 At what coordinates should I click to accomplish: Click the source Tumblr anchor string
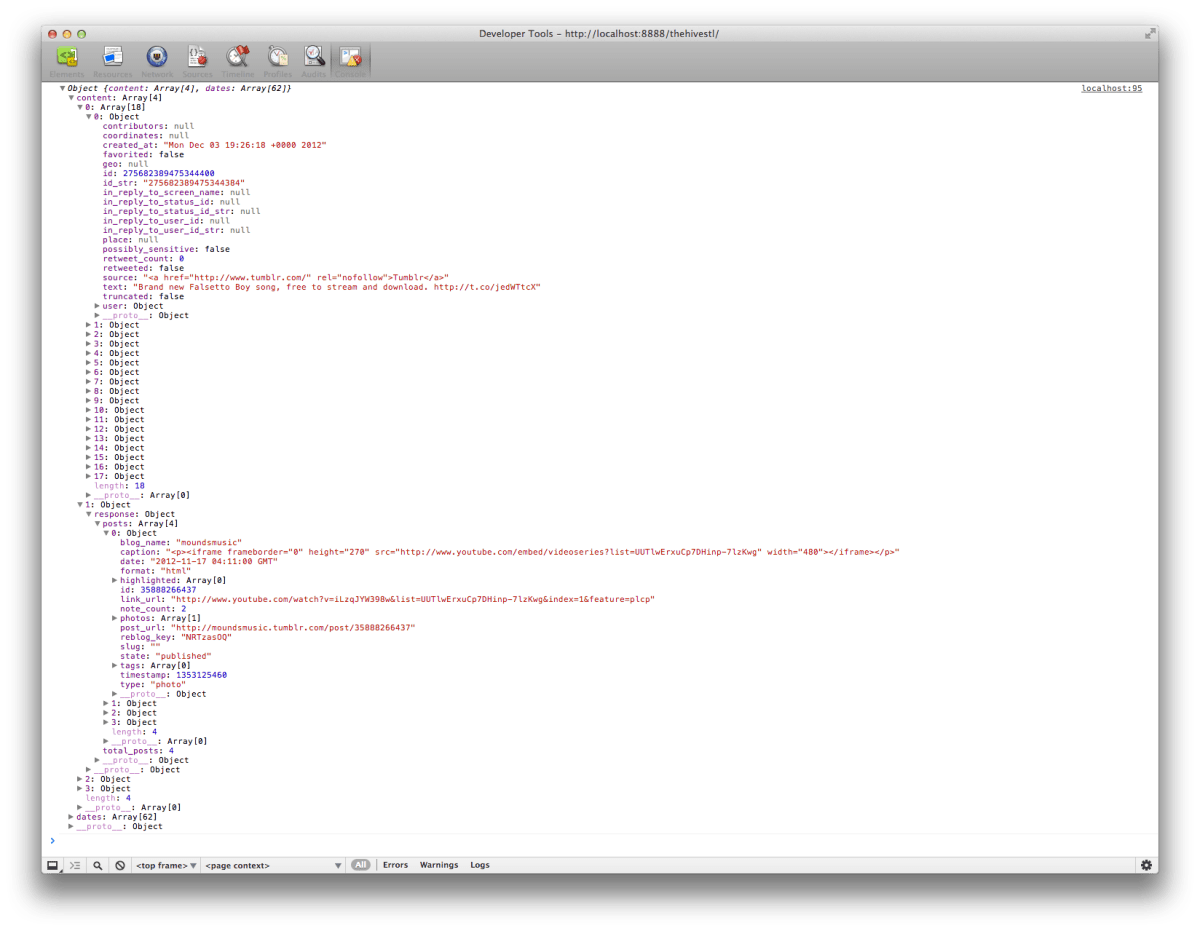296,278
